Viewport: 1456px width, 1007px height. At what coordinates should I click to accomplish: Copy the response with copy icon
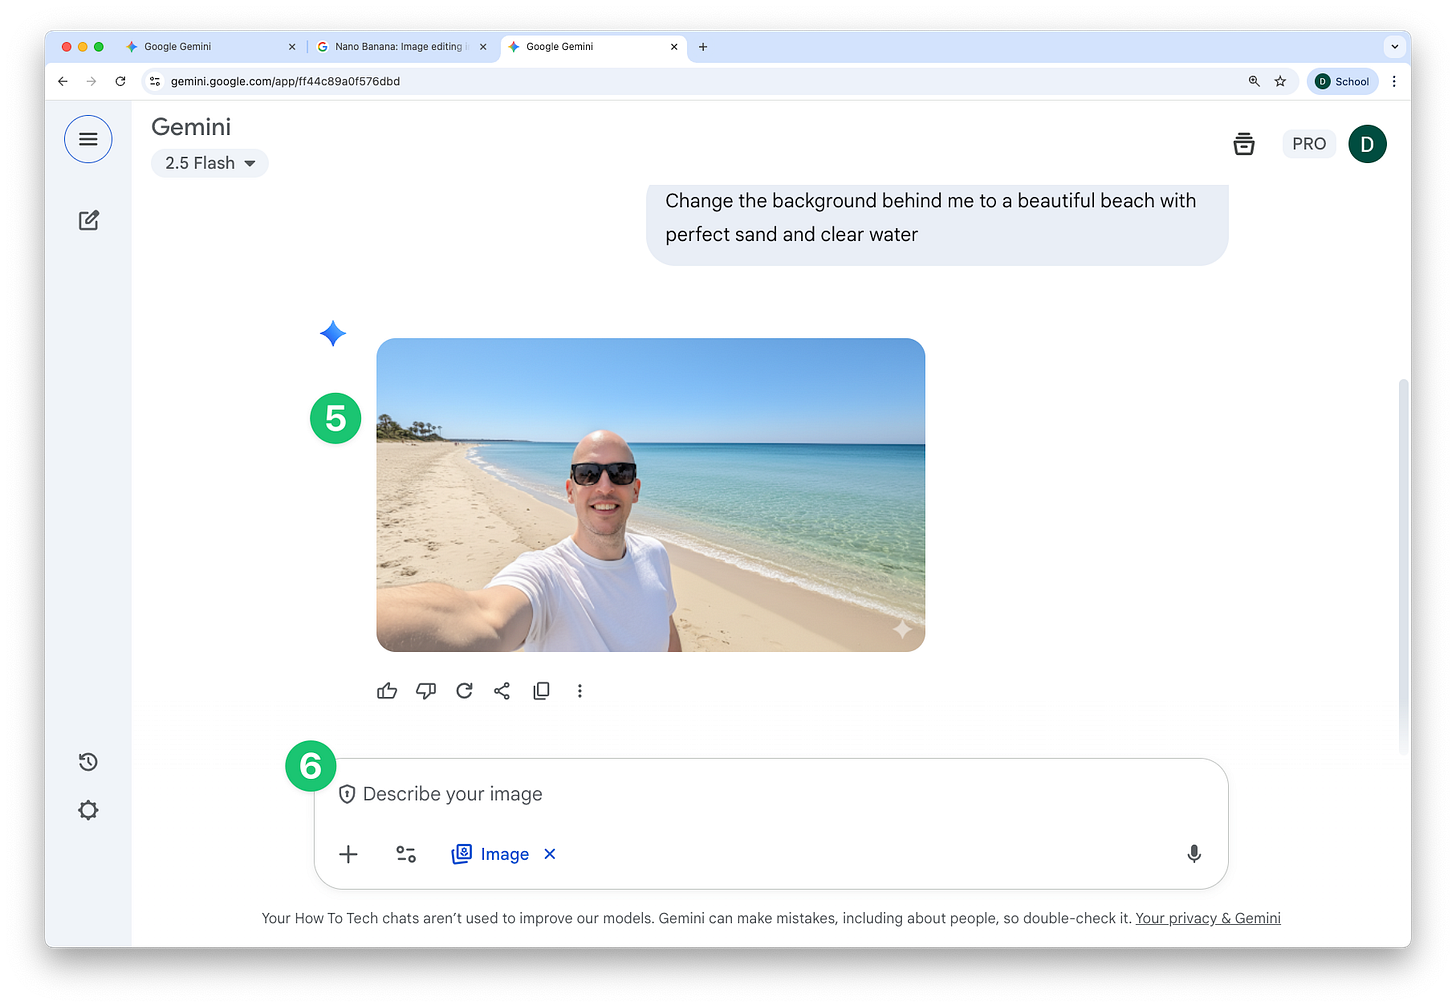click(541, 691)
